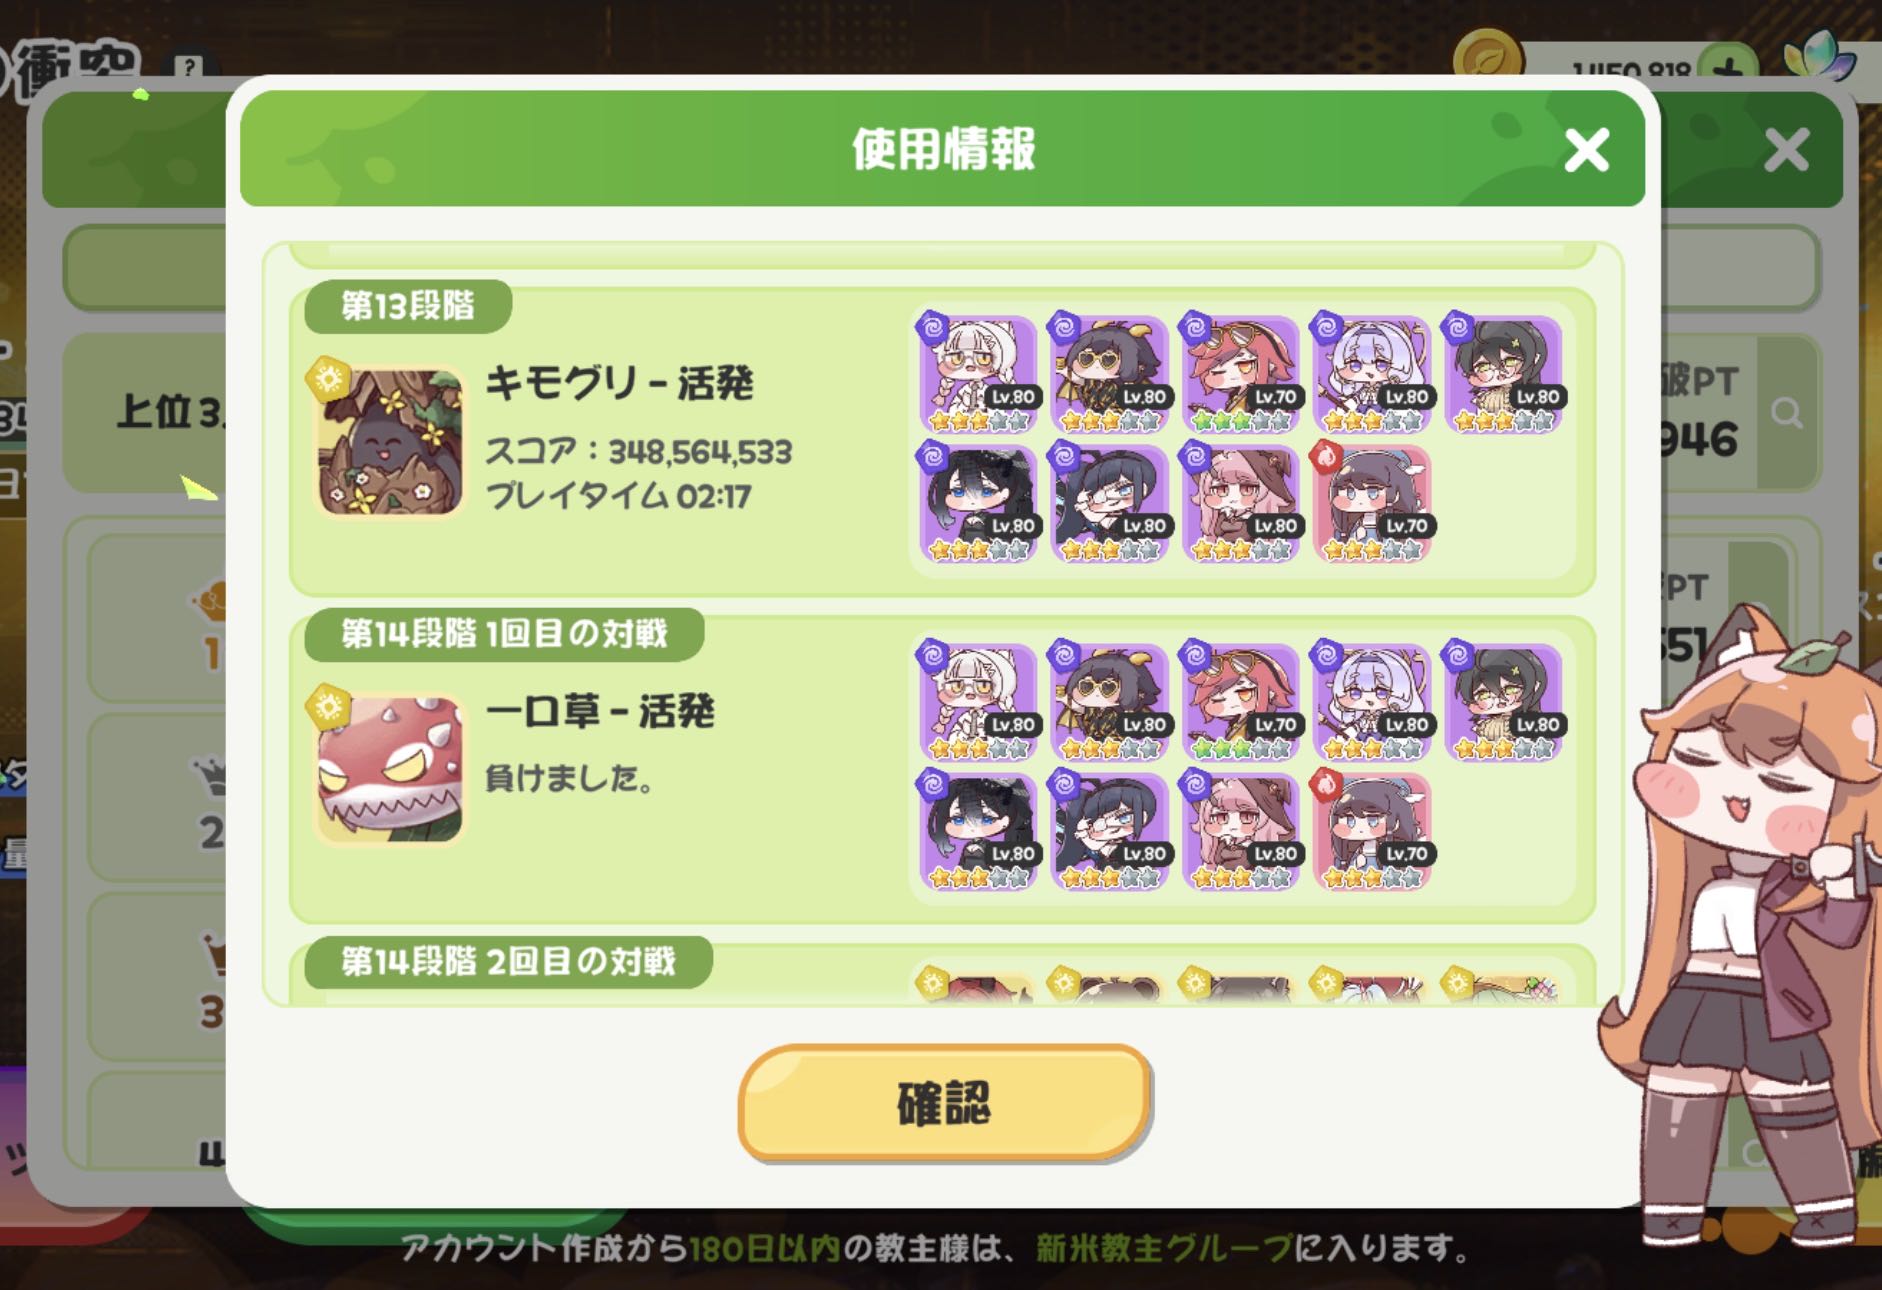Choose red-haired Lv.70 character in 第13段階 row
Image resolution: width=1882 pixels, height=1290 pixels.
tap(1241, 374)
